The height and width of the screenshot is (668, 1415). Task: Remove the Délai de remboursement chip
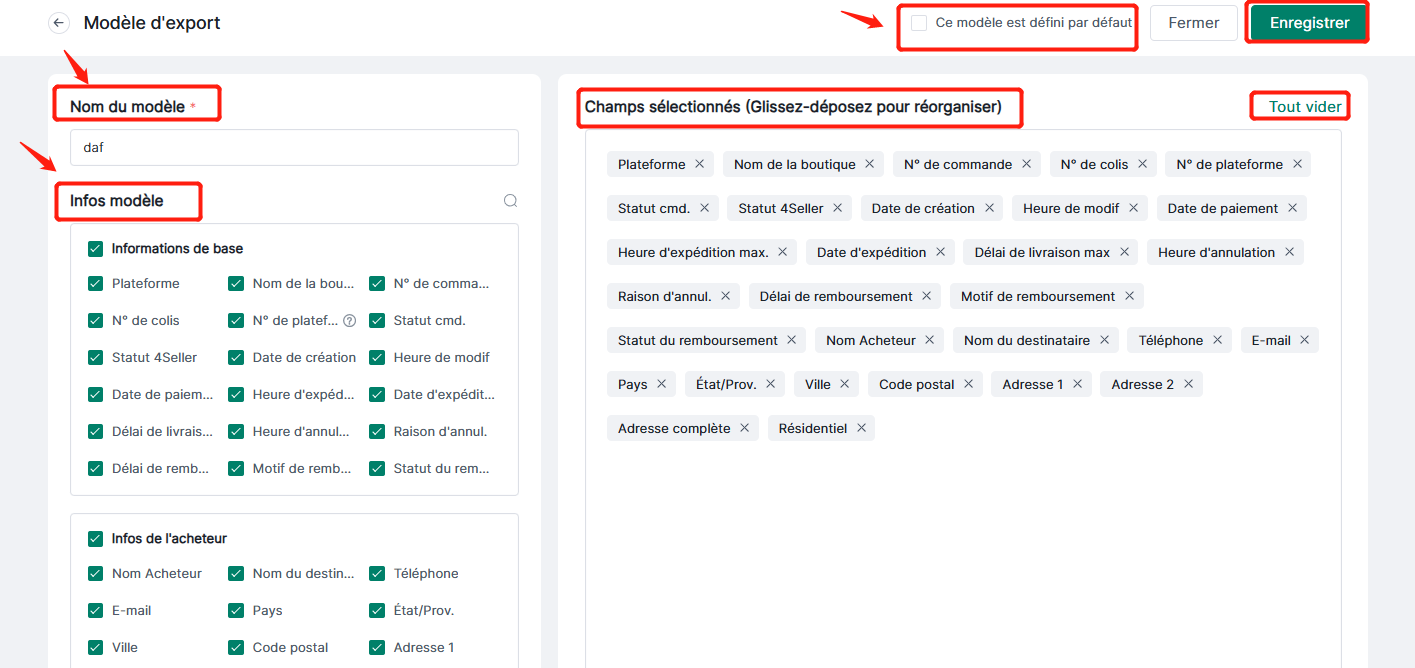pyautogui.click(x=926, y=296)
